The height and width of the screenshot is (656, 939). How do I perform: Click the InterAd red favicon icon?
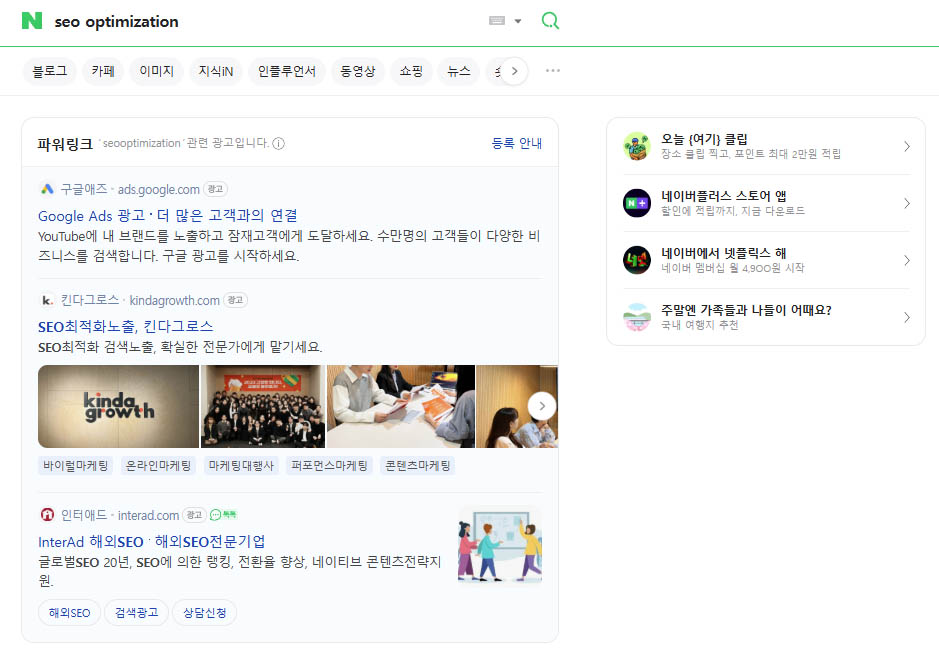coord(47,515)
